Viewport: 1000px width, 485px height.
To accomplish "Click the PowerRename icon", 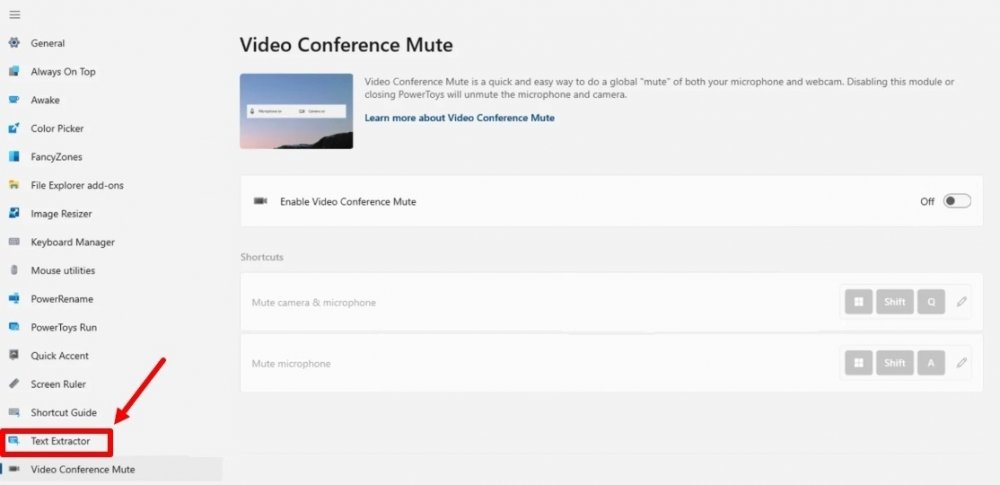I will 14,299.
